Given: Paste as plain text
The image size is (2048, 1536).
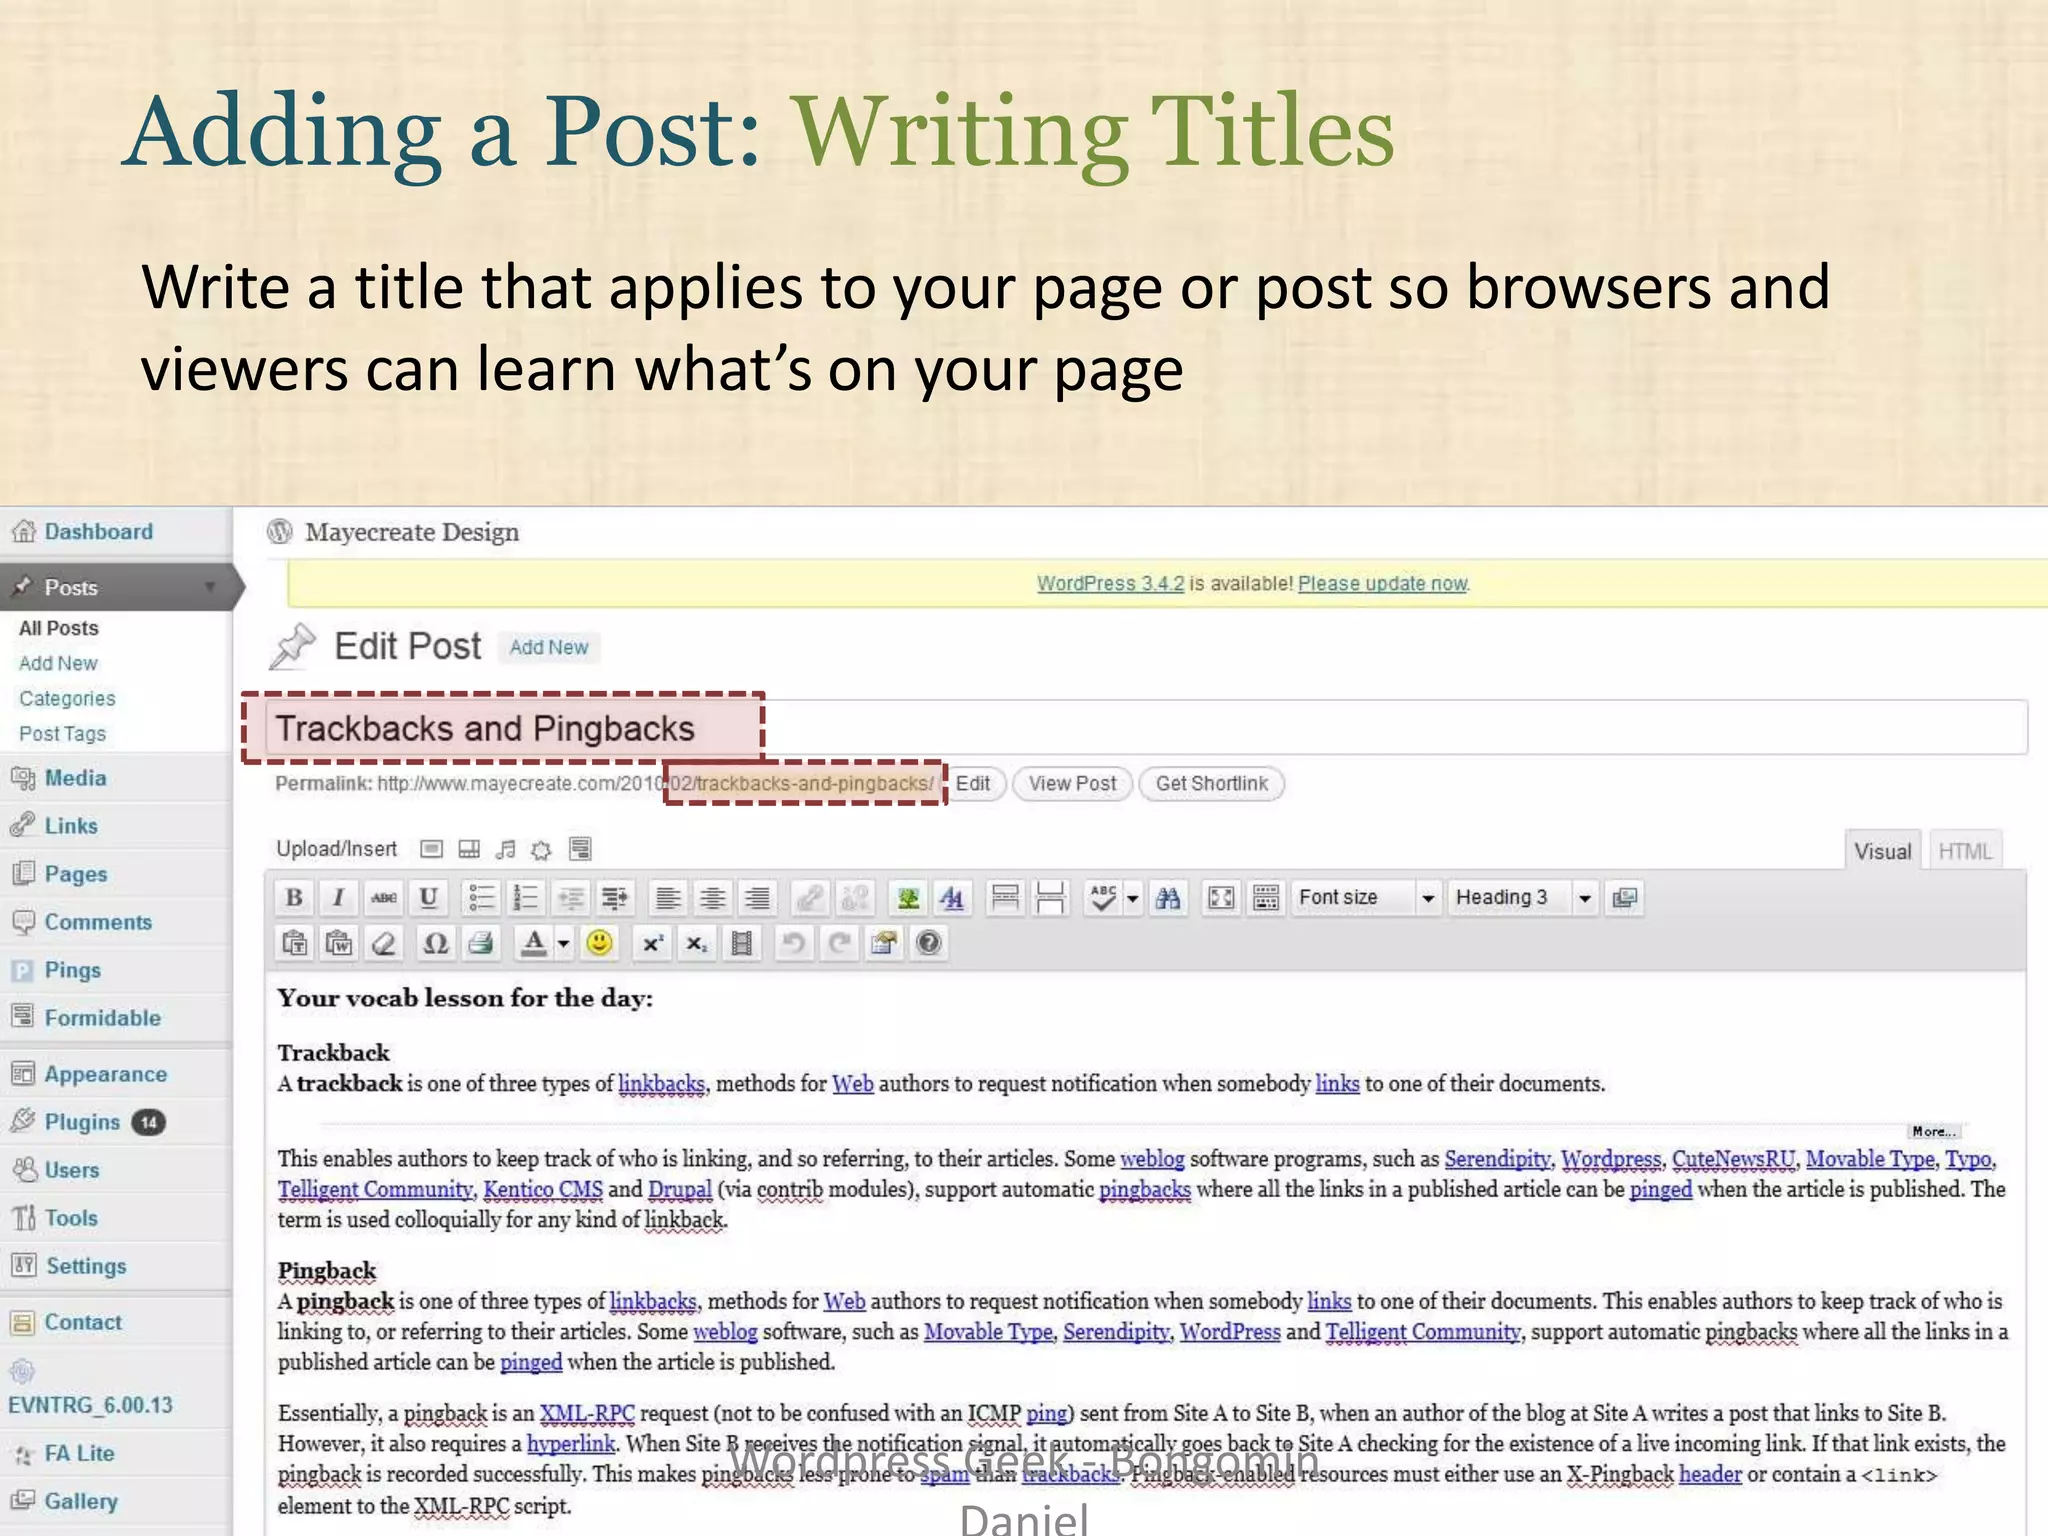Looking at the screenshot, I should pos(294,942).
